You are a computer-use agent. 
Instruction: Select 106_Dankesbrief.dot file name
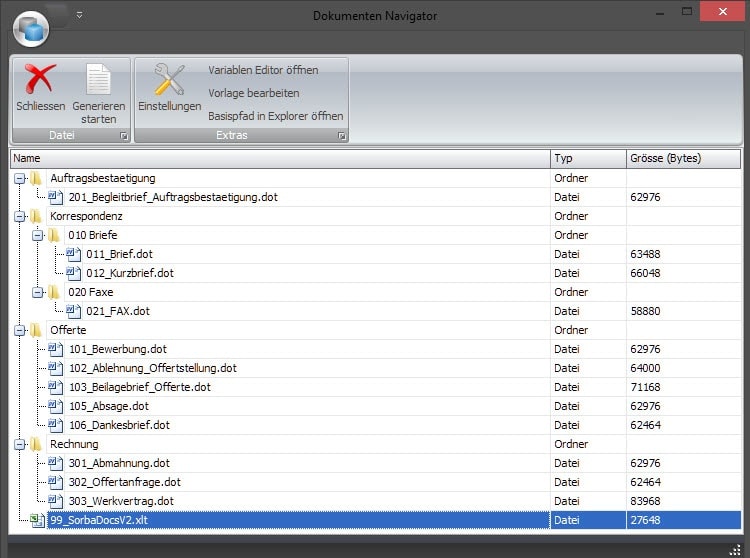tap(119, 425)
